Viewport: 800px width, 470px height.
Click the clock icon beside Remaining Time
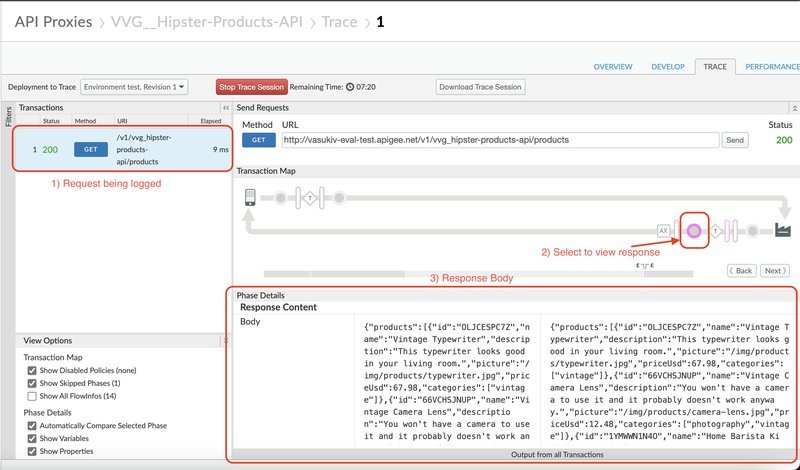350,87
